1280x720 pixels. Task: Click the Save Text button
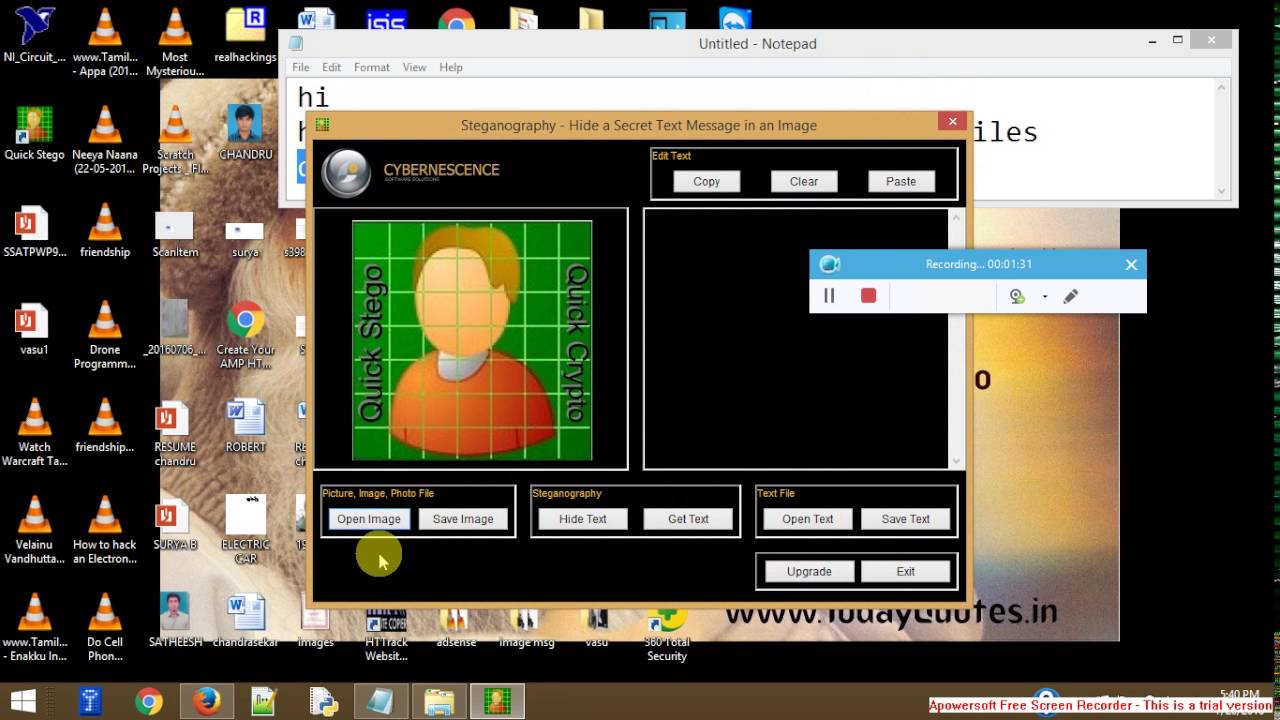point(906,519)
